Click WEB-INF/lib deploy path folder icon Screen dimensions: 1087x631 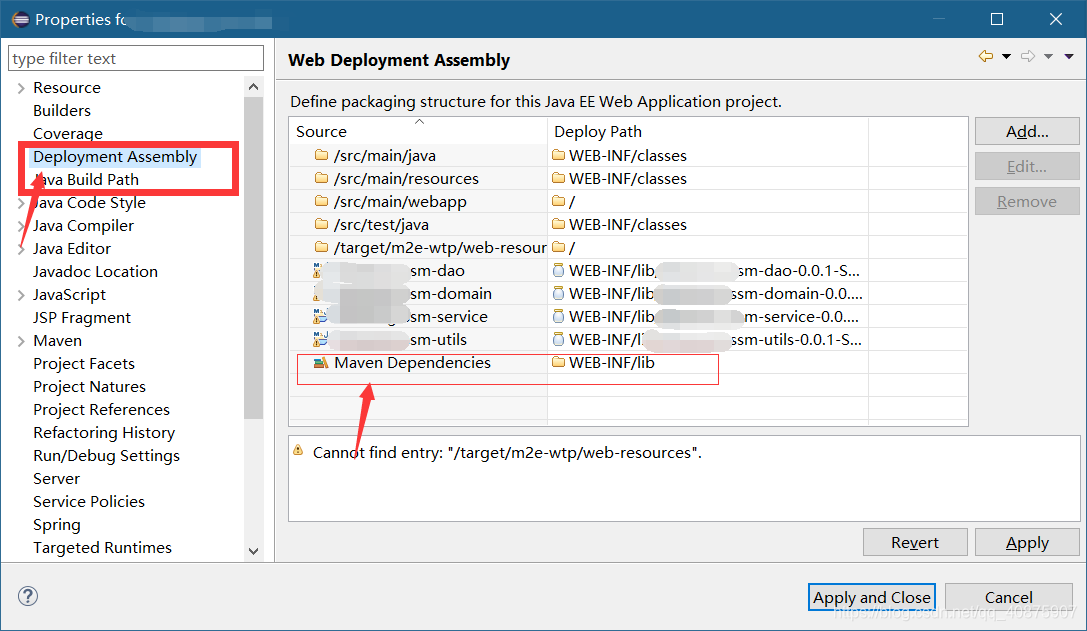[558, 362]
